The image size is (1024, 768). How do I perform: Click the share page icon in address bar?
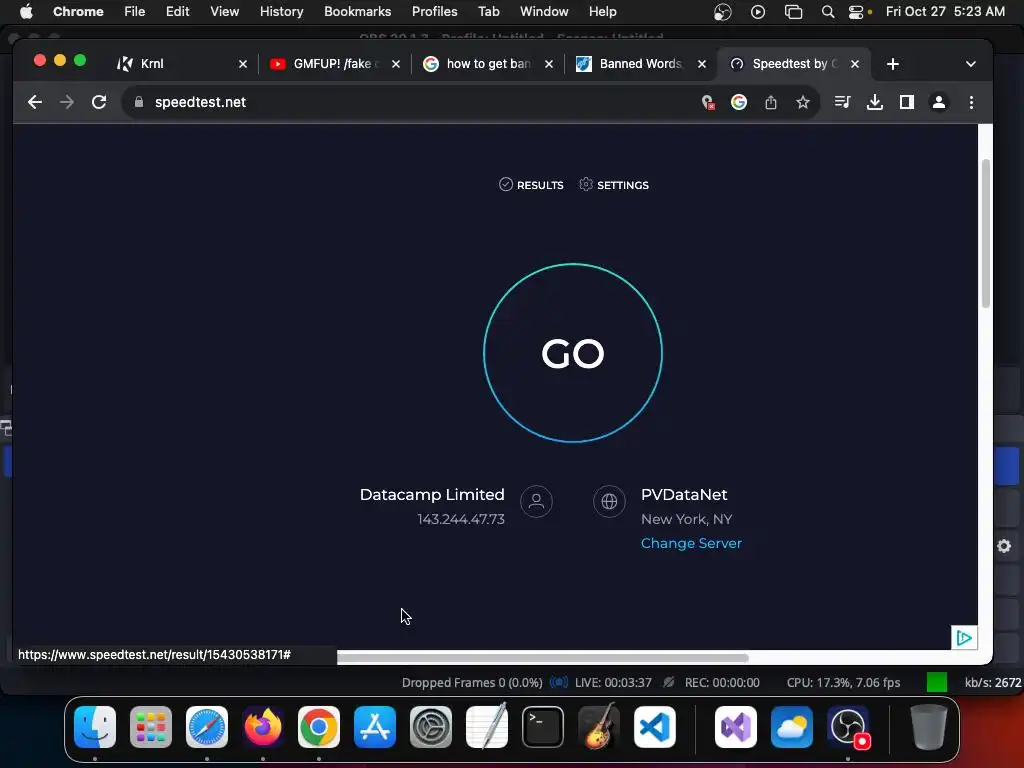[x=771, y=102]
